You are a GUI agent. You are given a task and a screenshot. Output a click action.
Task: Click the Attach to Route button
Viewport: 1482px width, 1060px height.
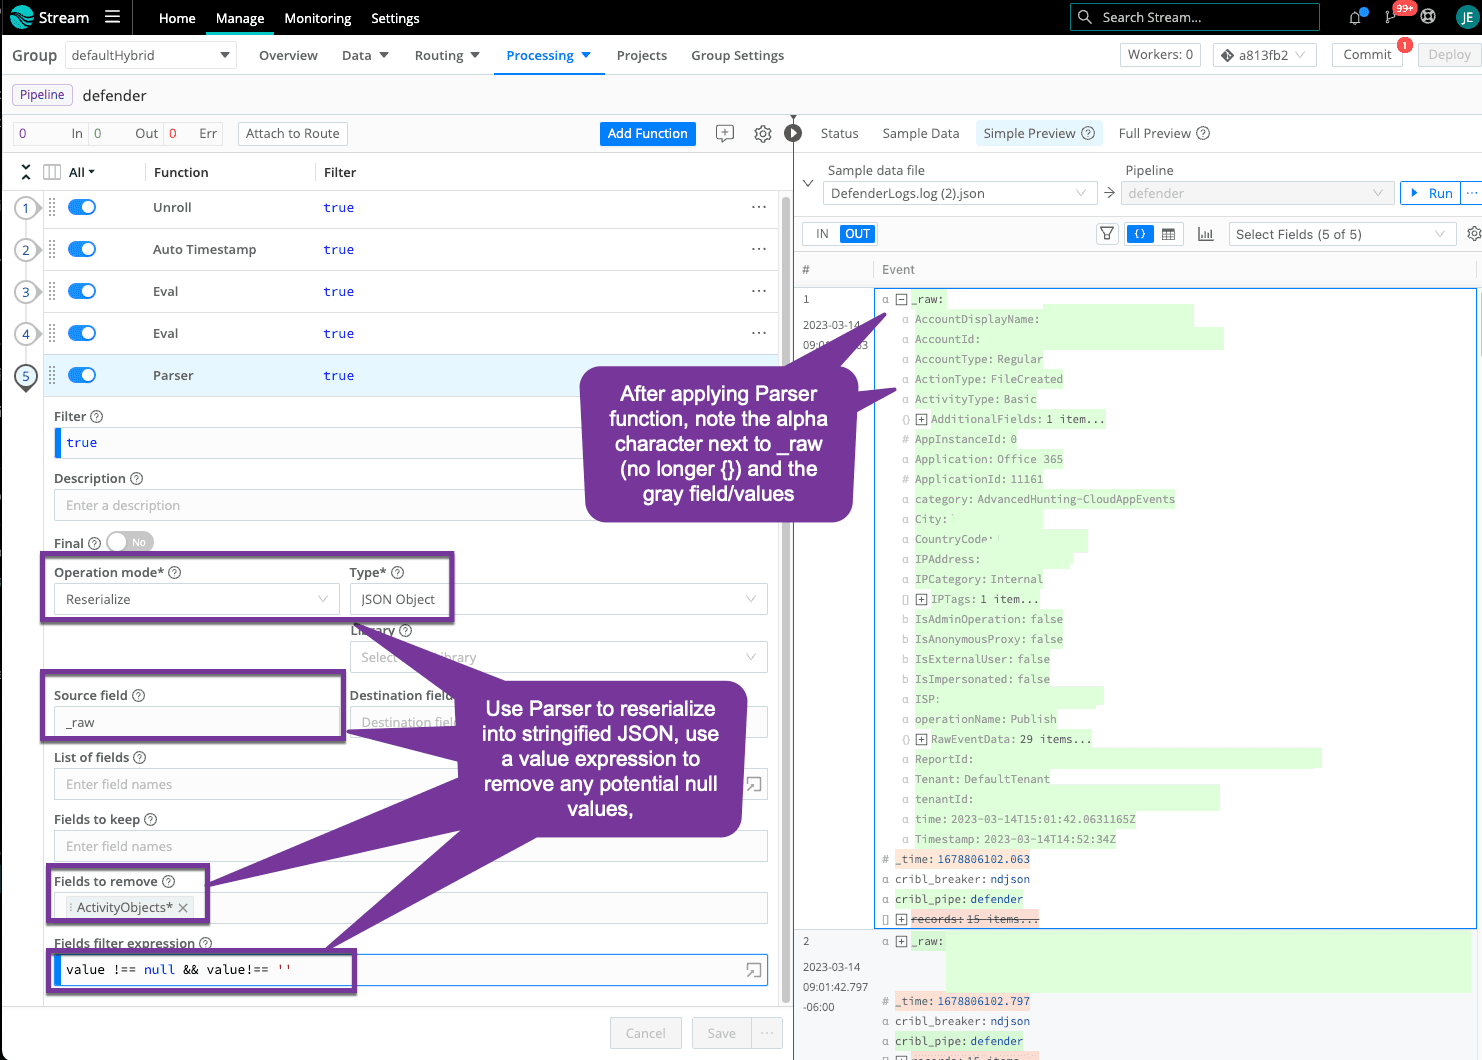(293, 134)
